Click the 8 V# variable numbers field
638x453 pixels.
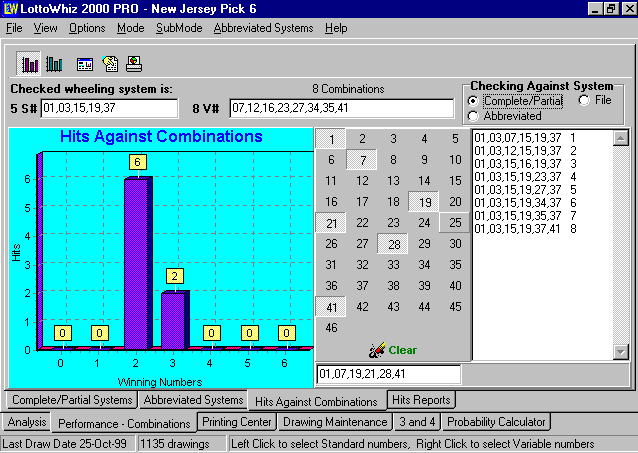342,108
